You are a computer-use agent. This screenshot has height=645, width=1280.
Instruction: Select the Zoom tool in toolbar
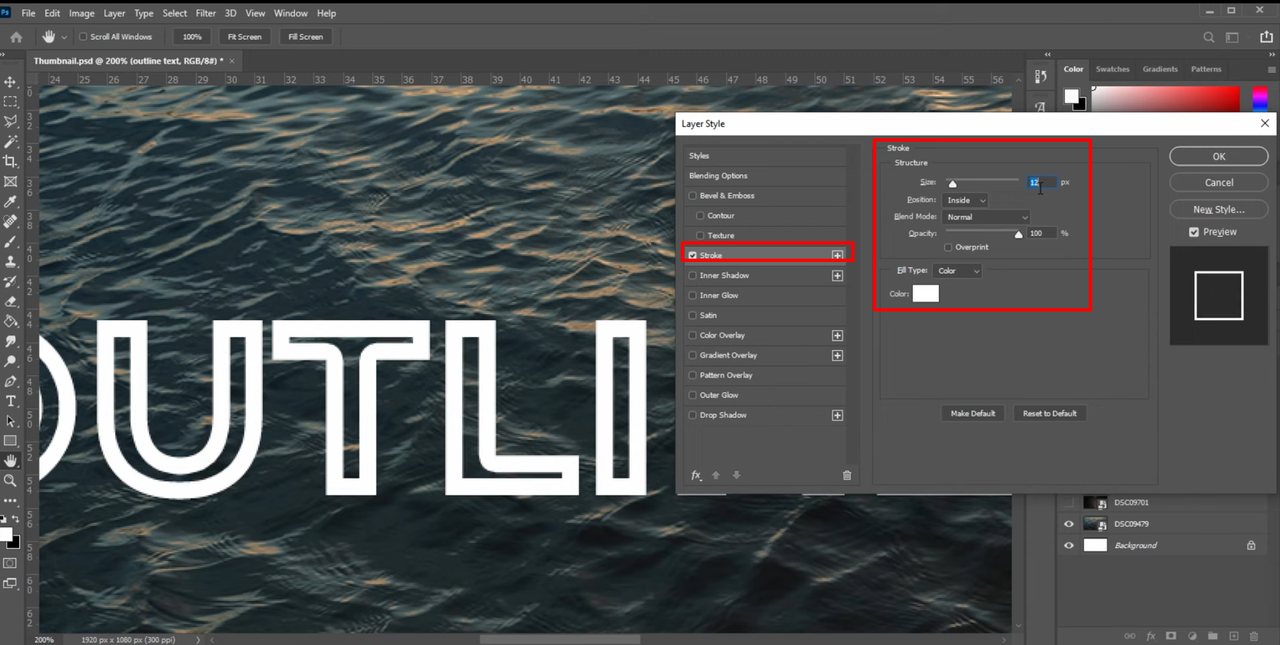point(11,481)
